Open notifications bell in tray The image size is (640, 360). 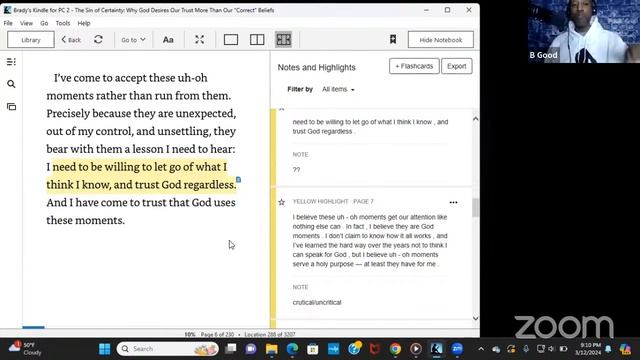click(608, 349)
